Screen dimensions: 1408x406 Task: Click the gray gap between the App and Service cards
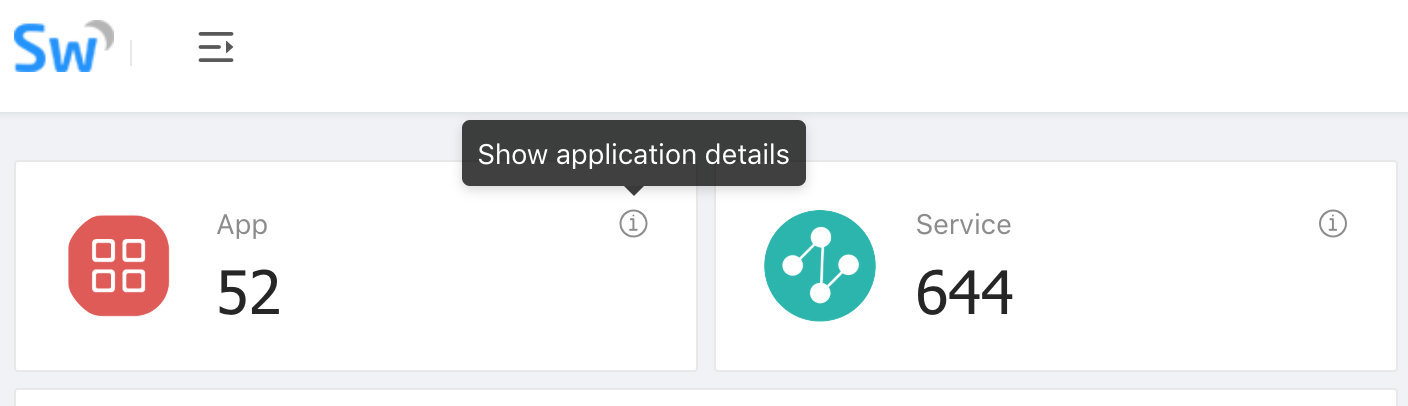(x=706, y=266)
